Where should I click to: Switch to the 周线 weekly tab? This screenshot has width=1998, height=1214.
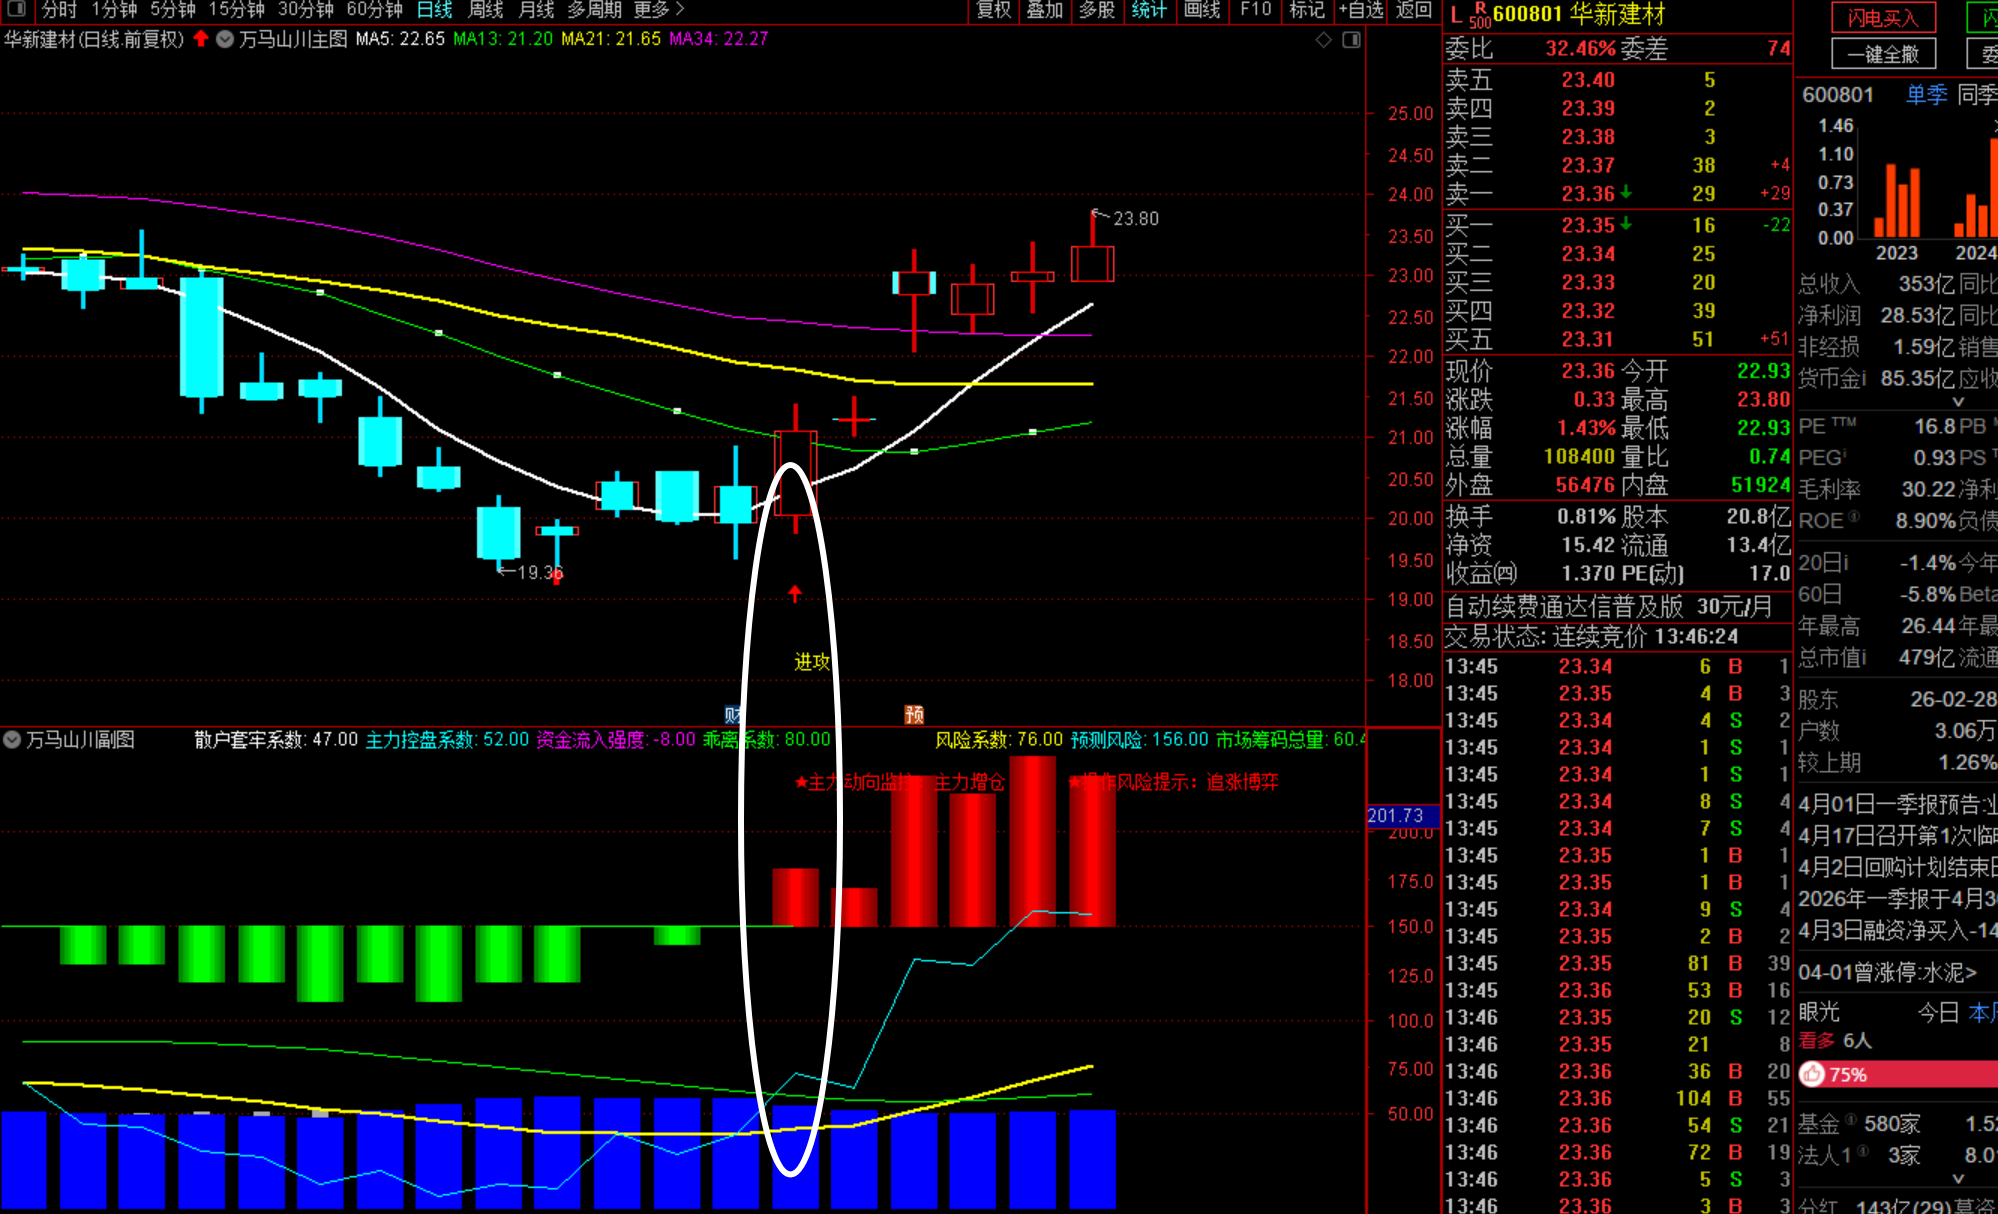pyautogui.click(x=486, y=10)
